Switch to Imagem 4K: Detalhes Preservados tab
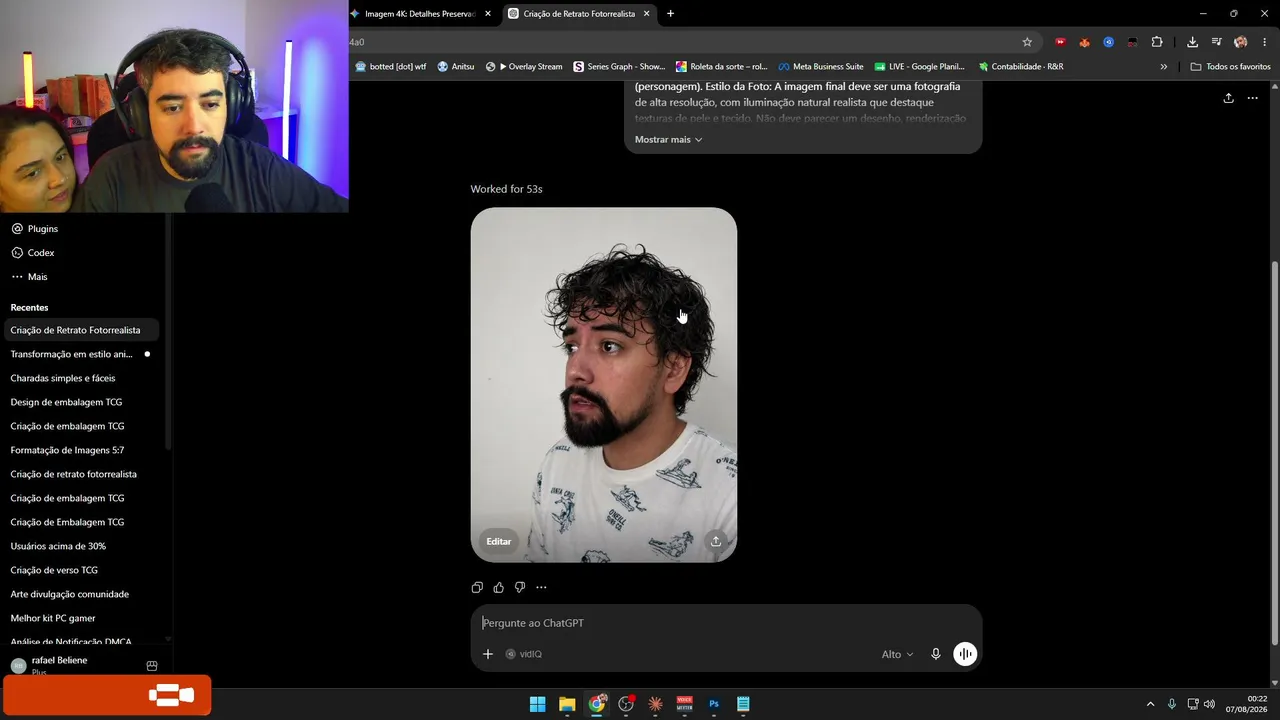1280x720 pixels. (421, 14)
